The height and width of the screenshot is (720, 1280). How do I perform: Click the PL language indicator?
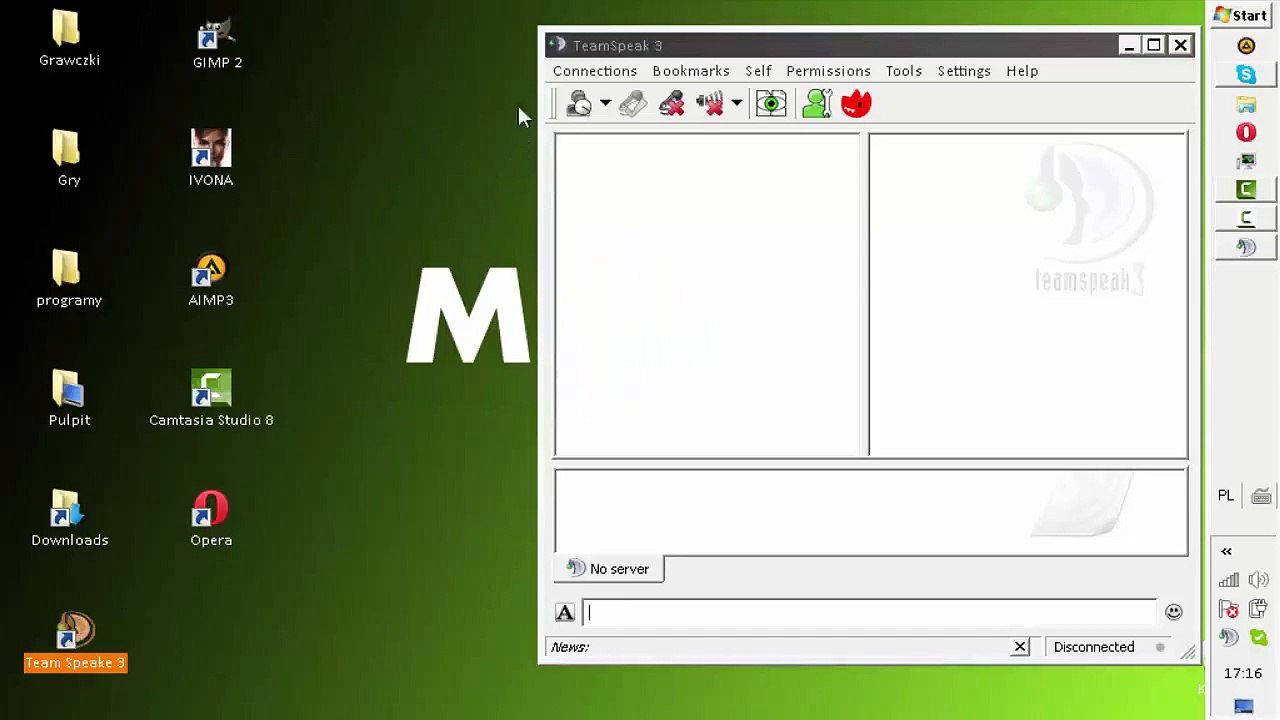[1226, 496]
